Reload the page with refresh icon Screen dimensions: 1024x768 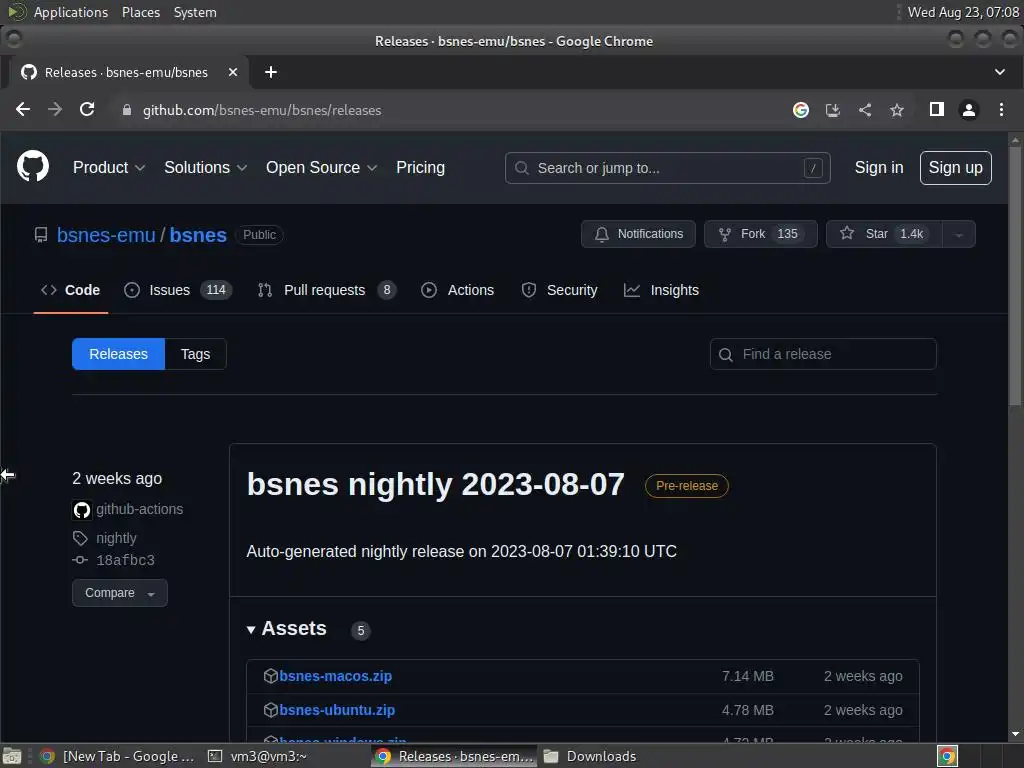pyautogui.click(x=87, y=110)
